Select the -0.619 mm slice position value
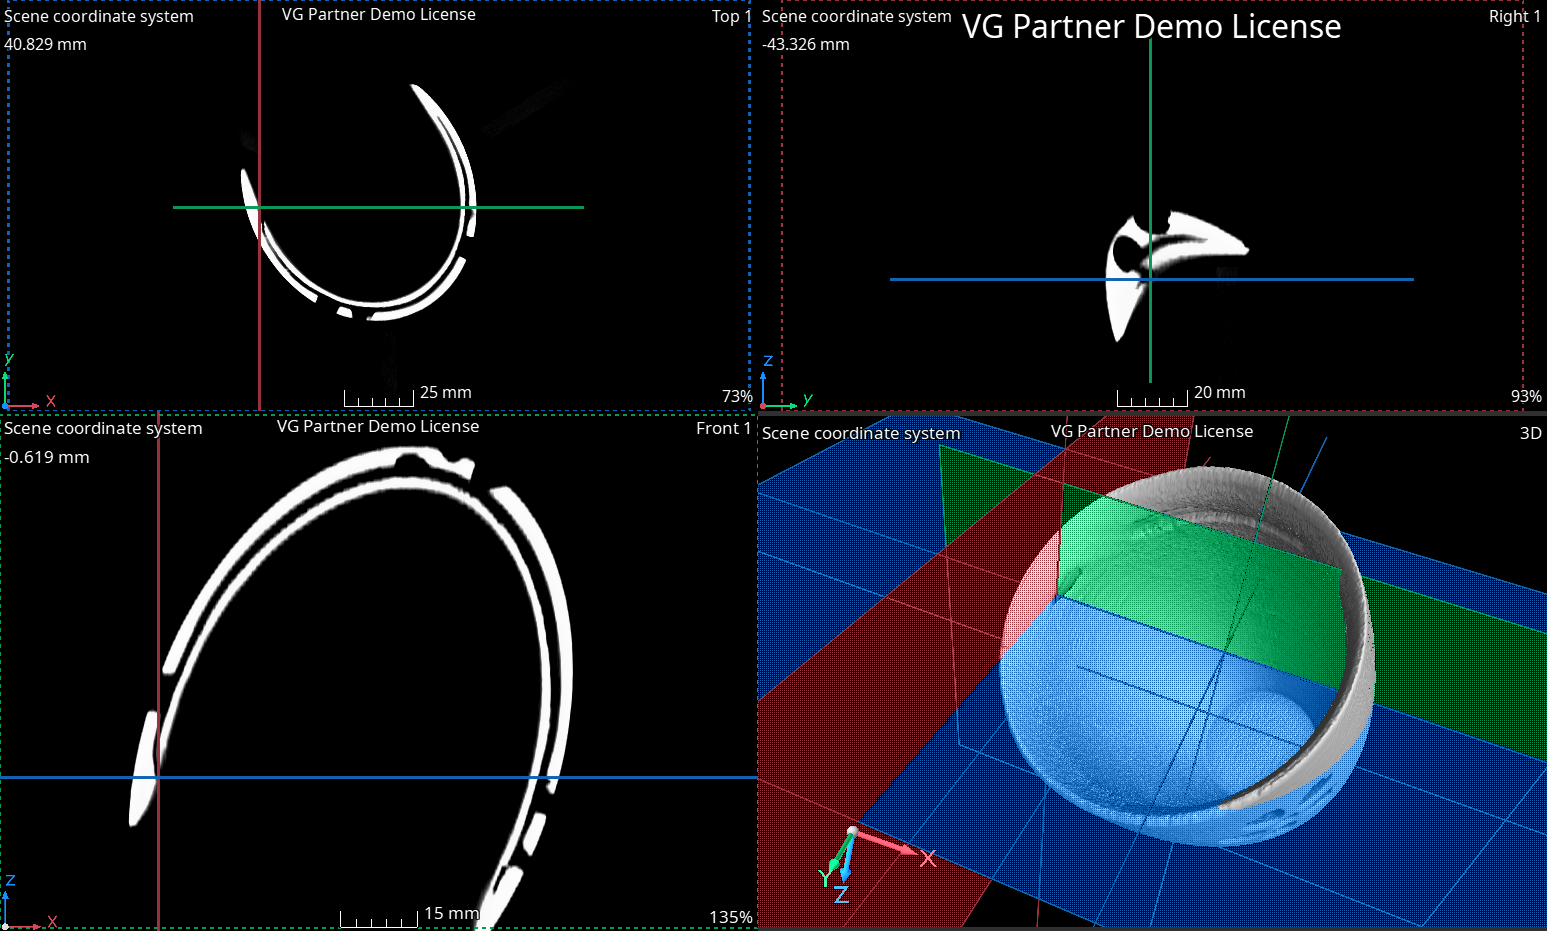 (47, 457)
